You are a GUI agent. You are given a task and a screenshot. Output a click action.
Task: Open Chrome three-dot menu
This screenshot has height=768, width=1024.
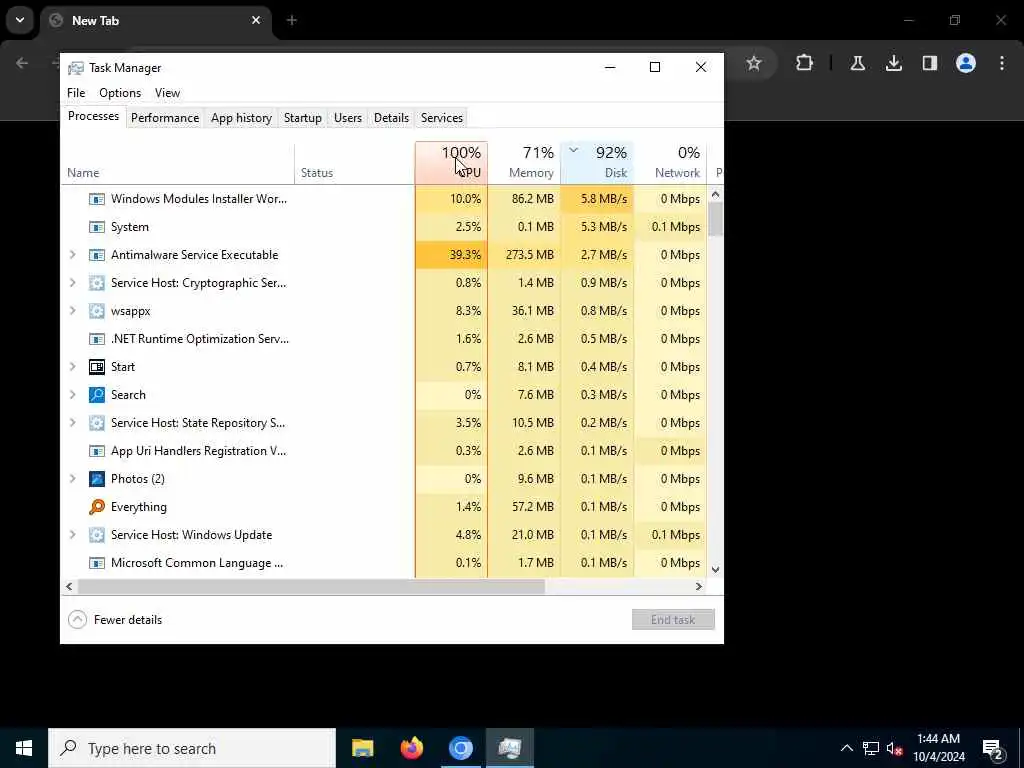[1002, 63]
